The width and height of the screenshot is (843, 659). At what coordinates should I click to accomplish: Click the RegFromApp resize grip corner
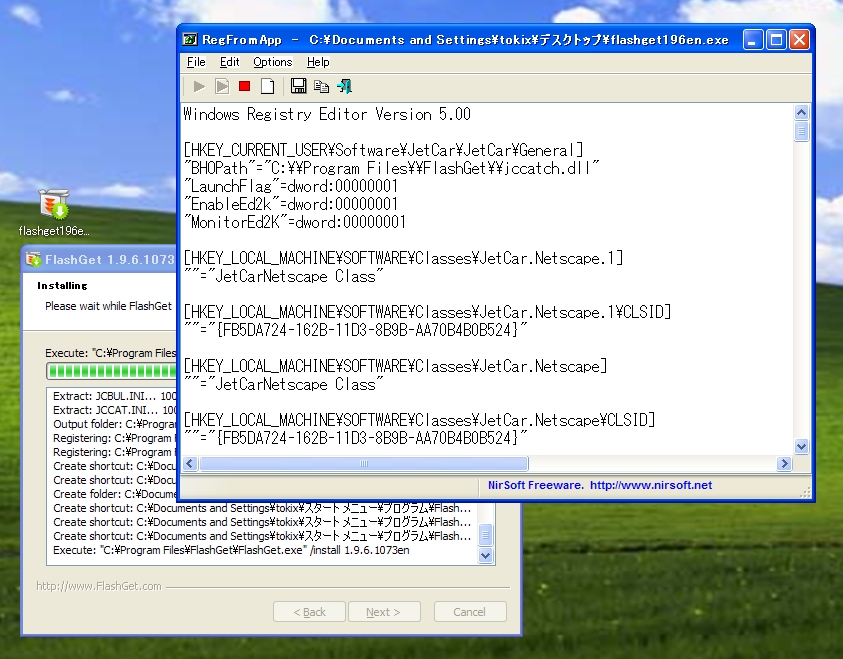[805, 492]
